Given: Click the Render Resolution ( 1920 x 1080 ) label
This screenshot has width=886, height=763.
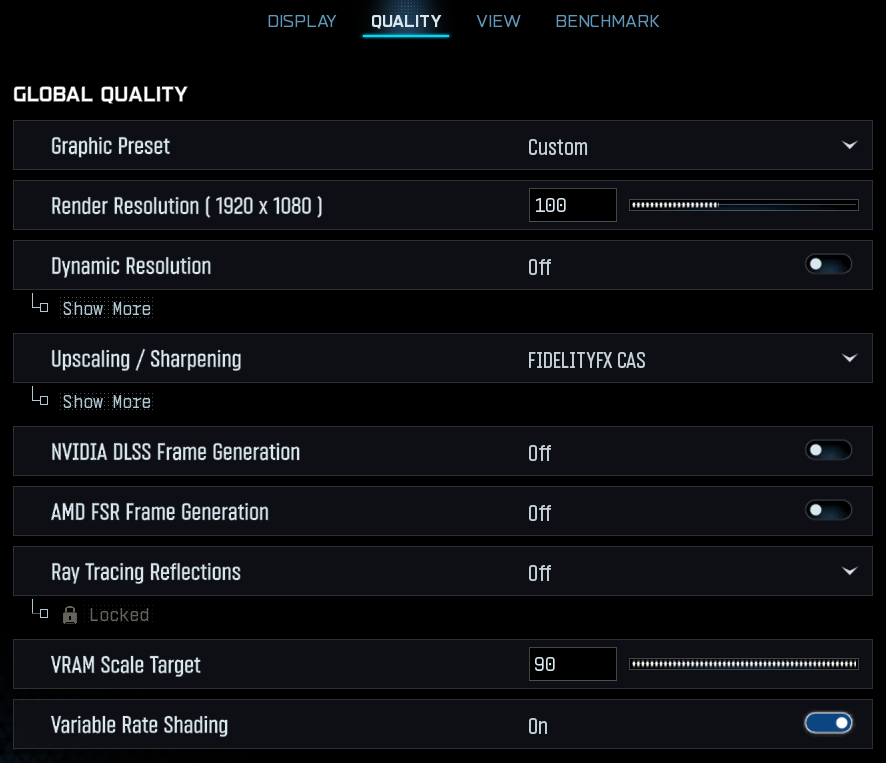Looking at the screenshot, I should (186, 206).
